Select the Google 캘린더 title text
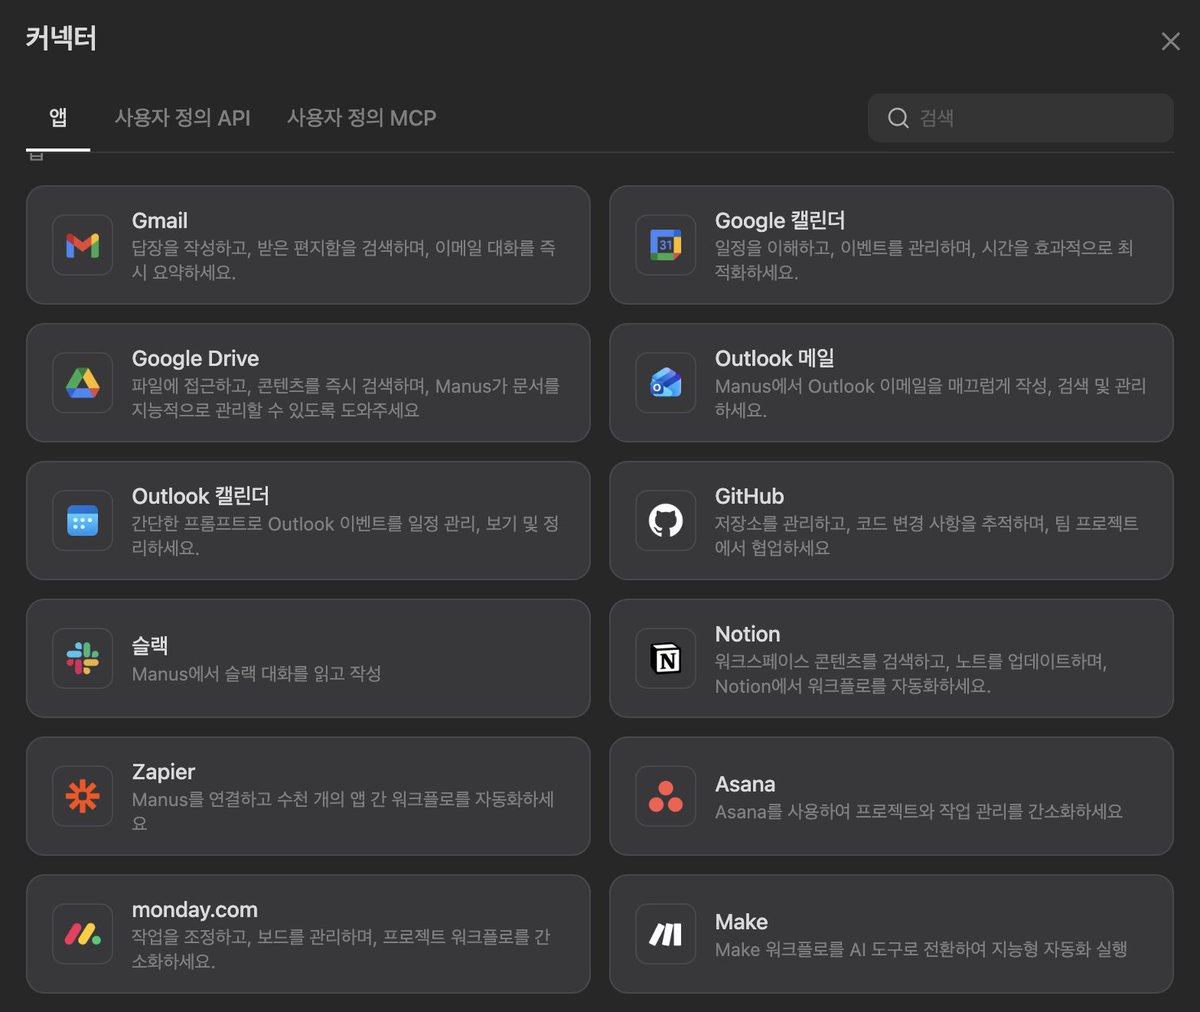The width and height of the screenshot is (1200, 1012). pyautogui.click(x=780, y=221)
